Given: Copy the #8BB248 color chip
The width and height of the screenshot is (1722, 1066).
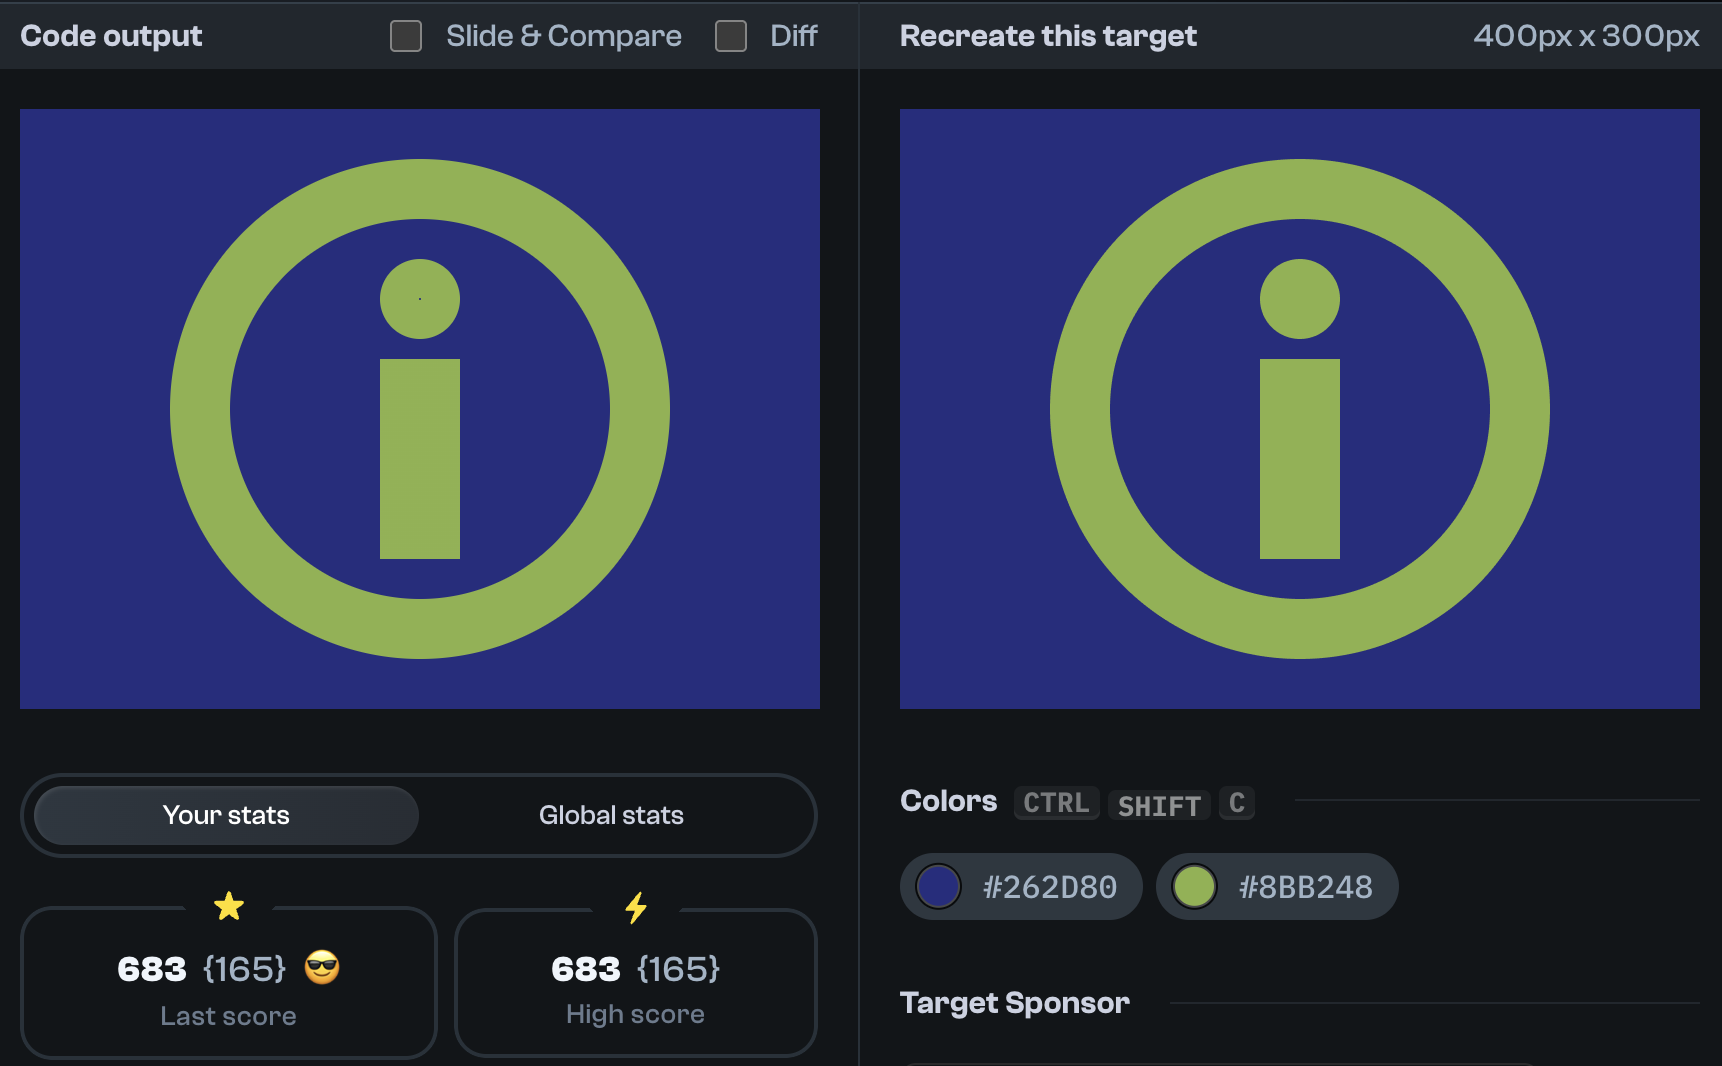Looking at the screenshot, I should (1277, 886).
